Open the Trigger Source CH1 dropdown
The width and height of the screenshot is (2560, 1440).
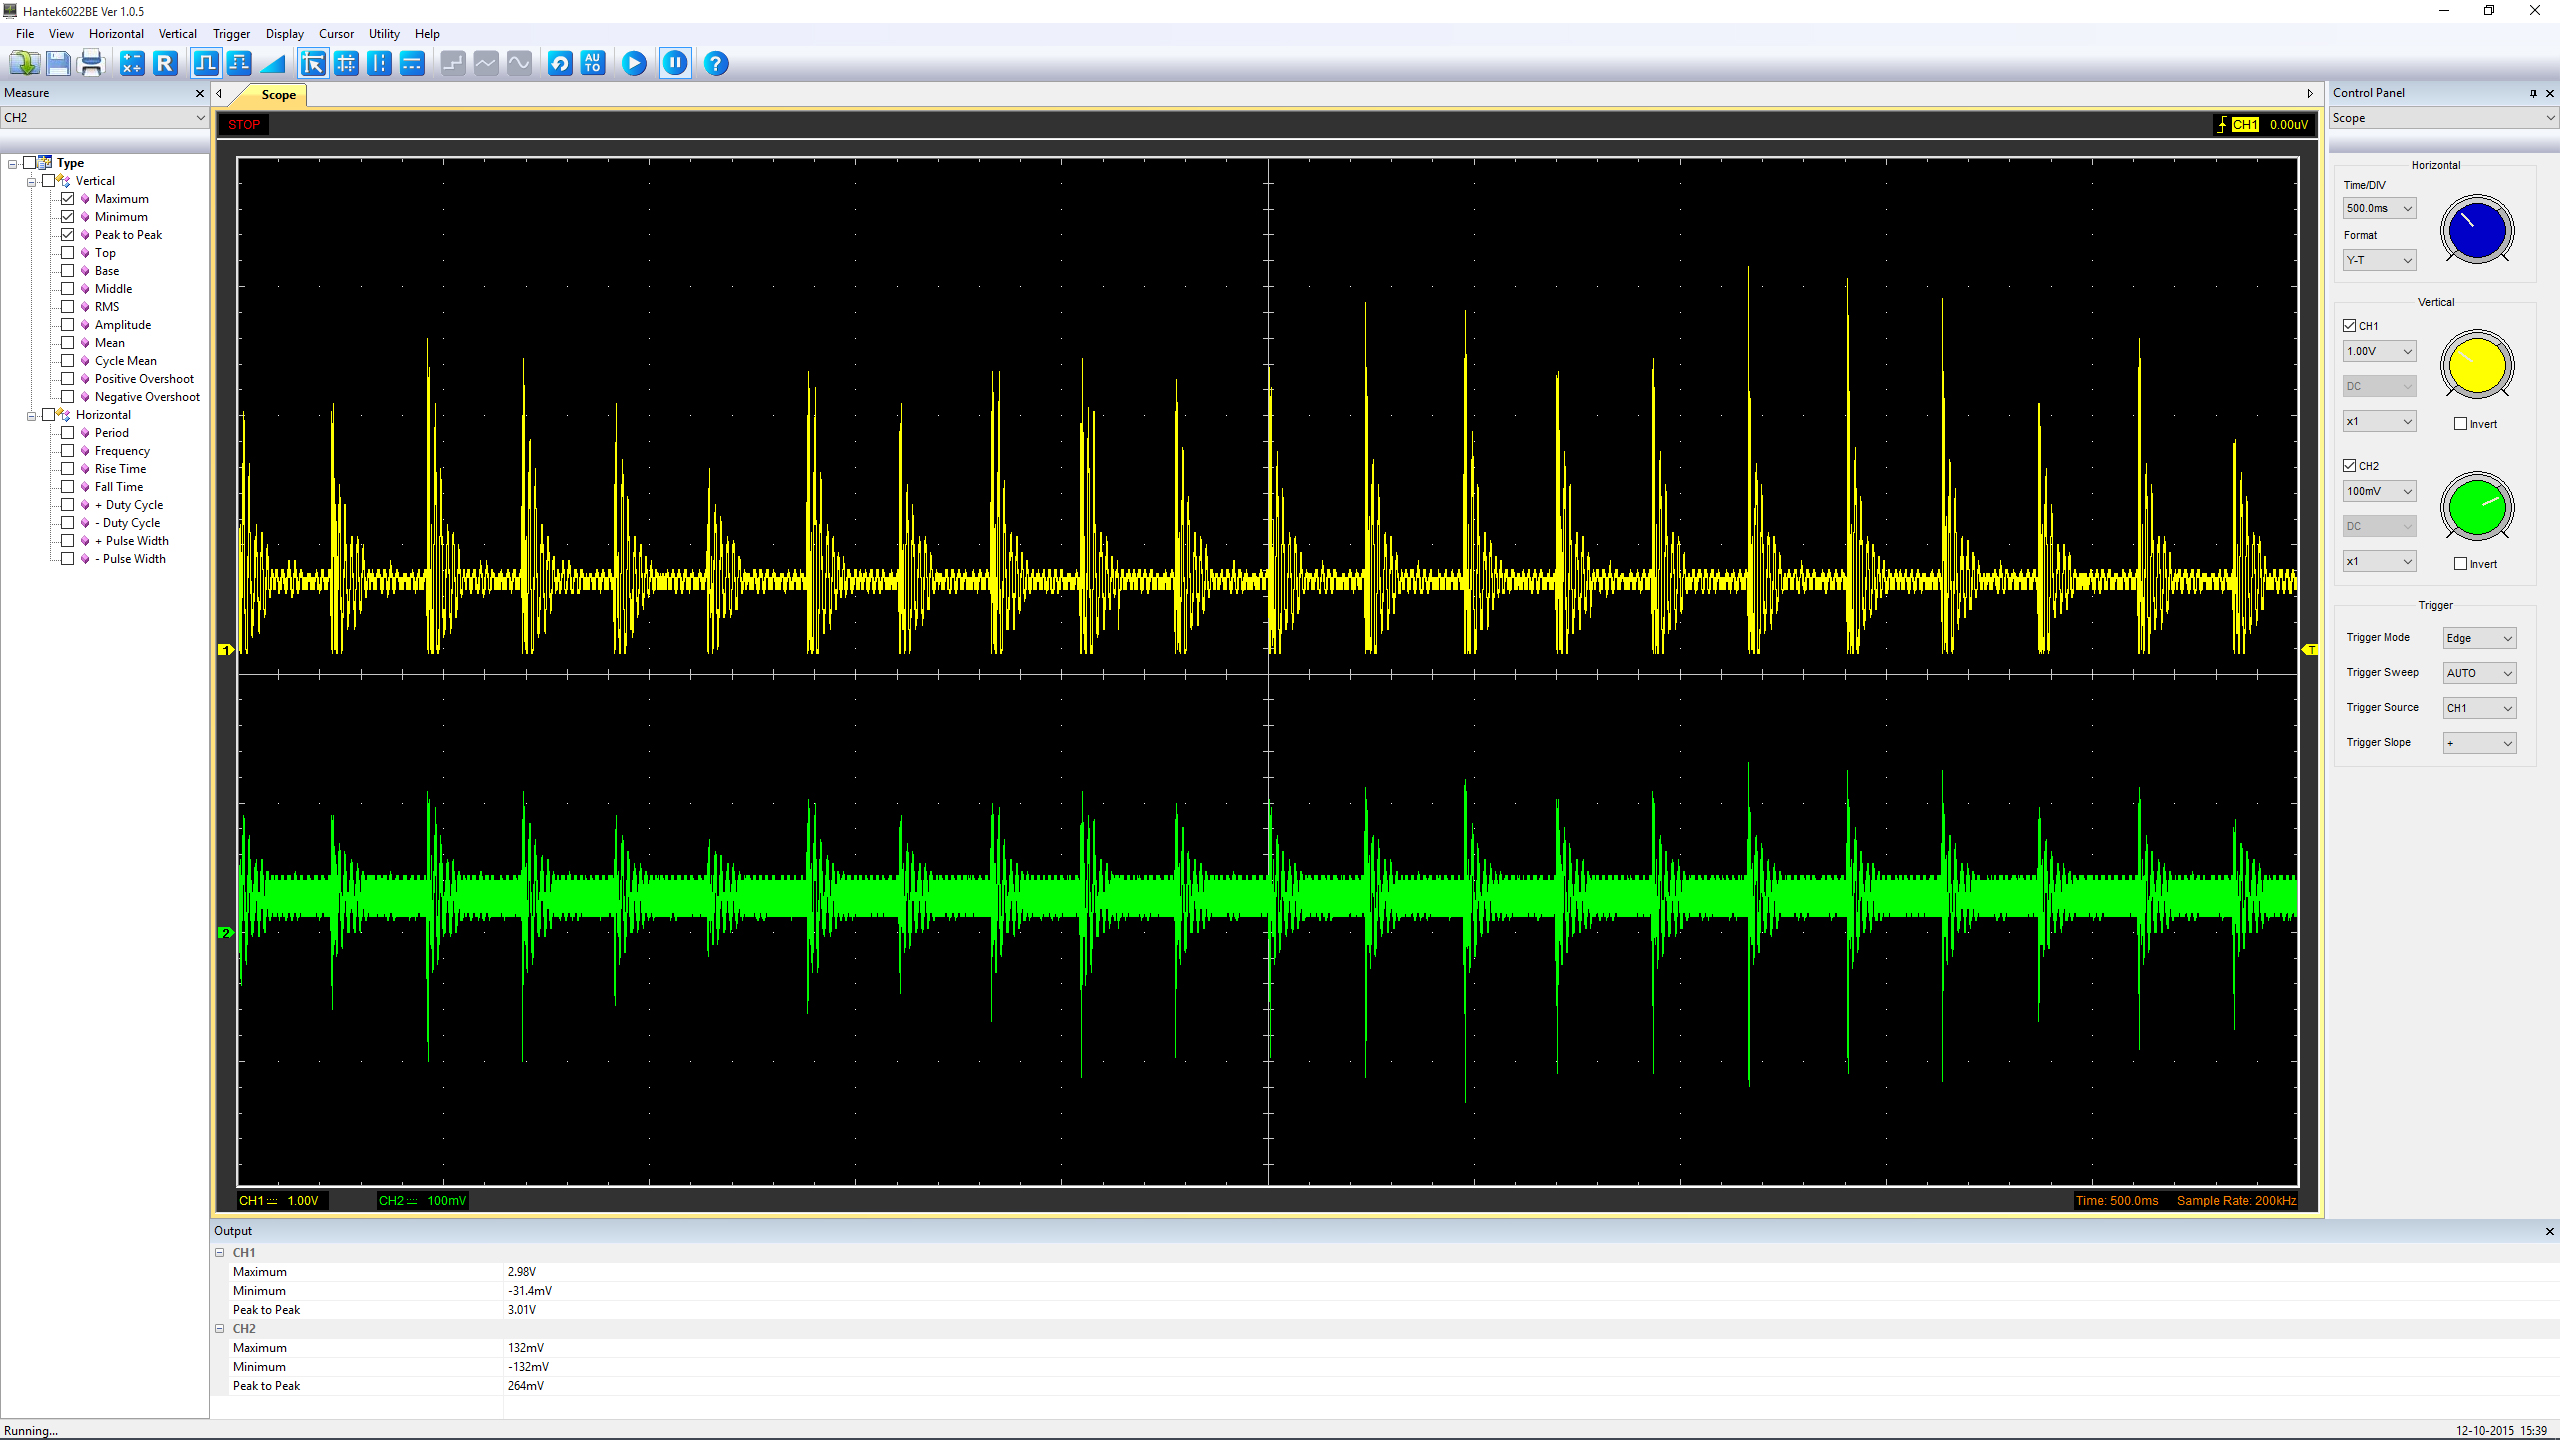2479,708
